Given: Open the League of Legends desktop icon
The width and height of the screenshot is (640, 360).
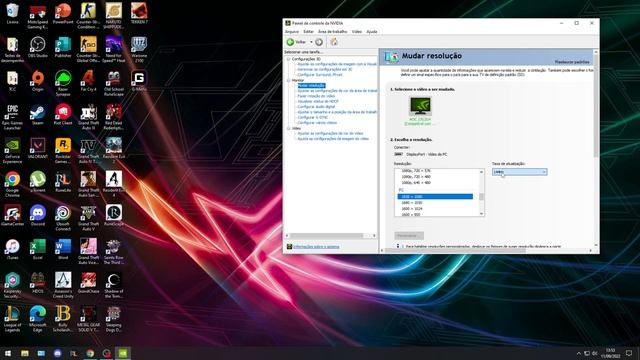Looking at the screenshot, I should (12, 319).
